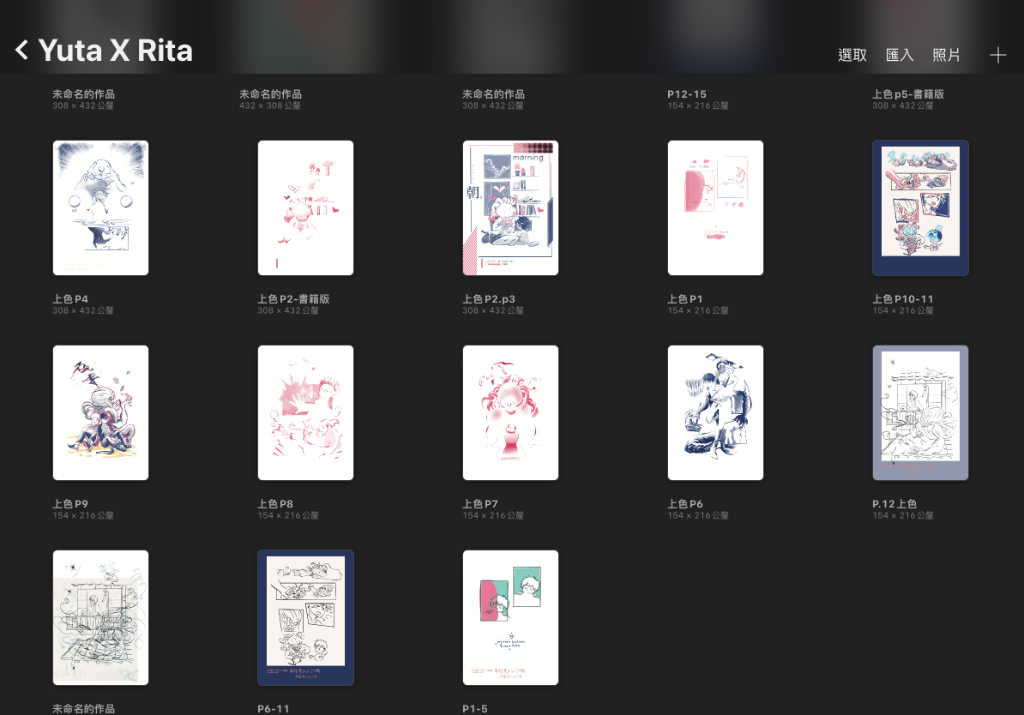Tap the 匯入 import button
Viewport: 1024px width, 715px height.
(899, 55)
